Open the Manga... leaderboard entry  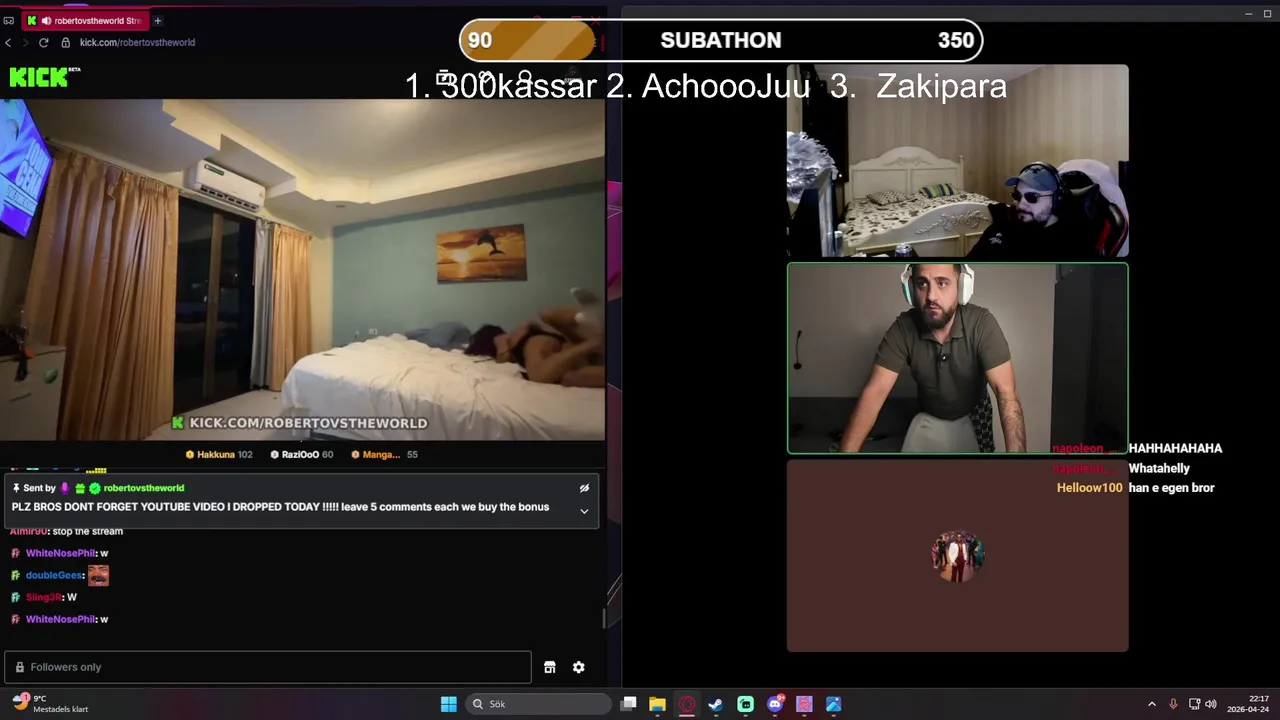(x=384, y=454)
